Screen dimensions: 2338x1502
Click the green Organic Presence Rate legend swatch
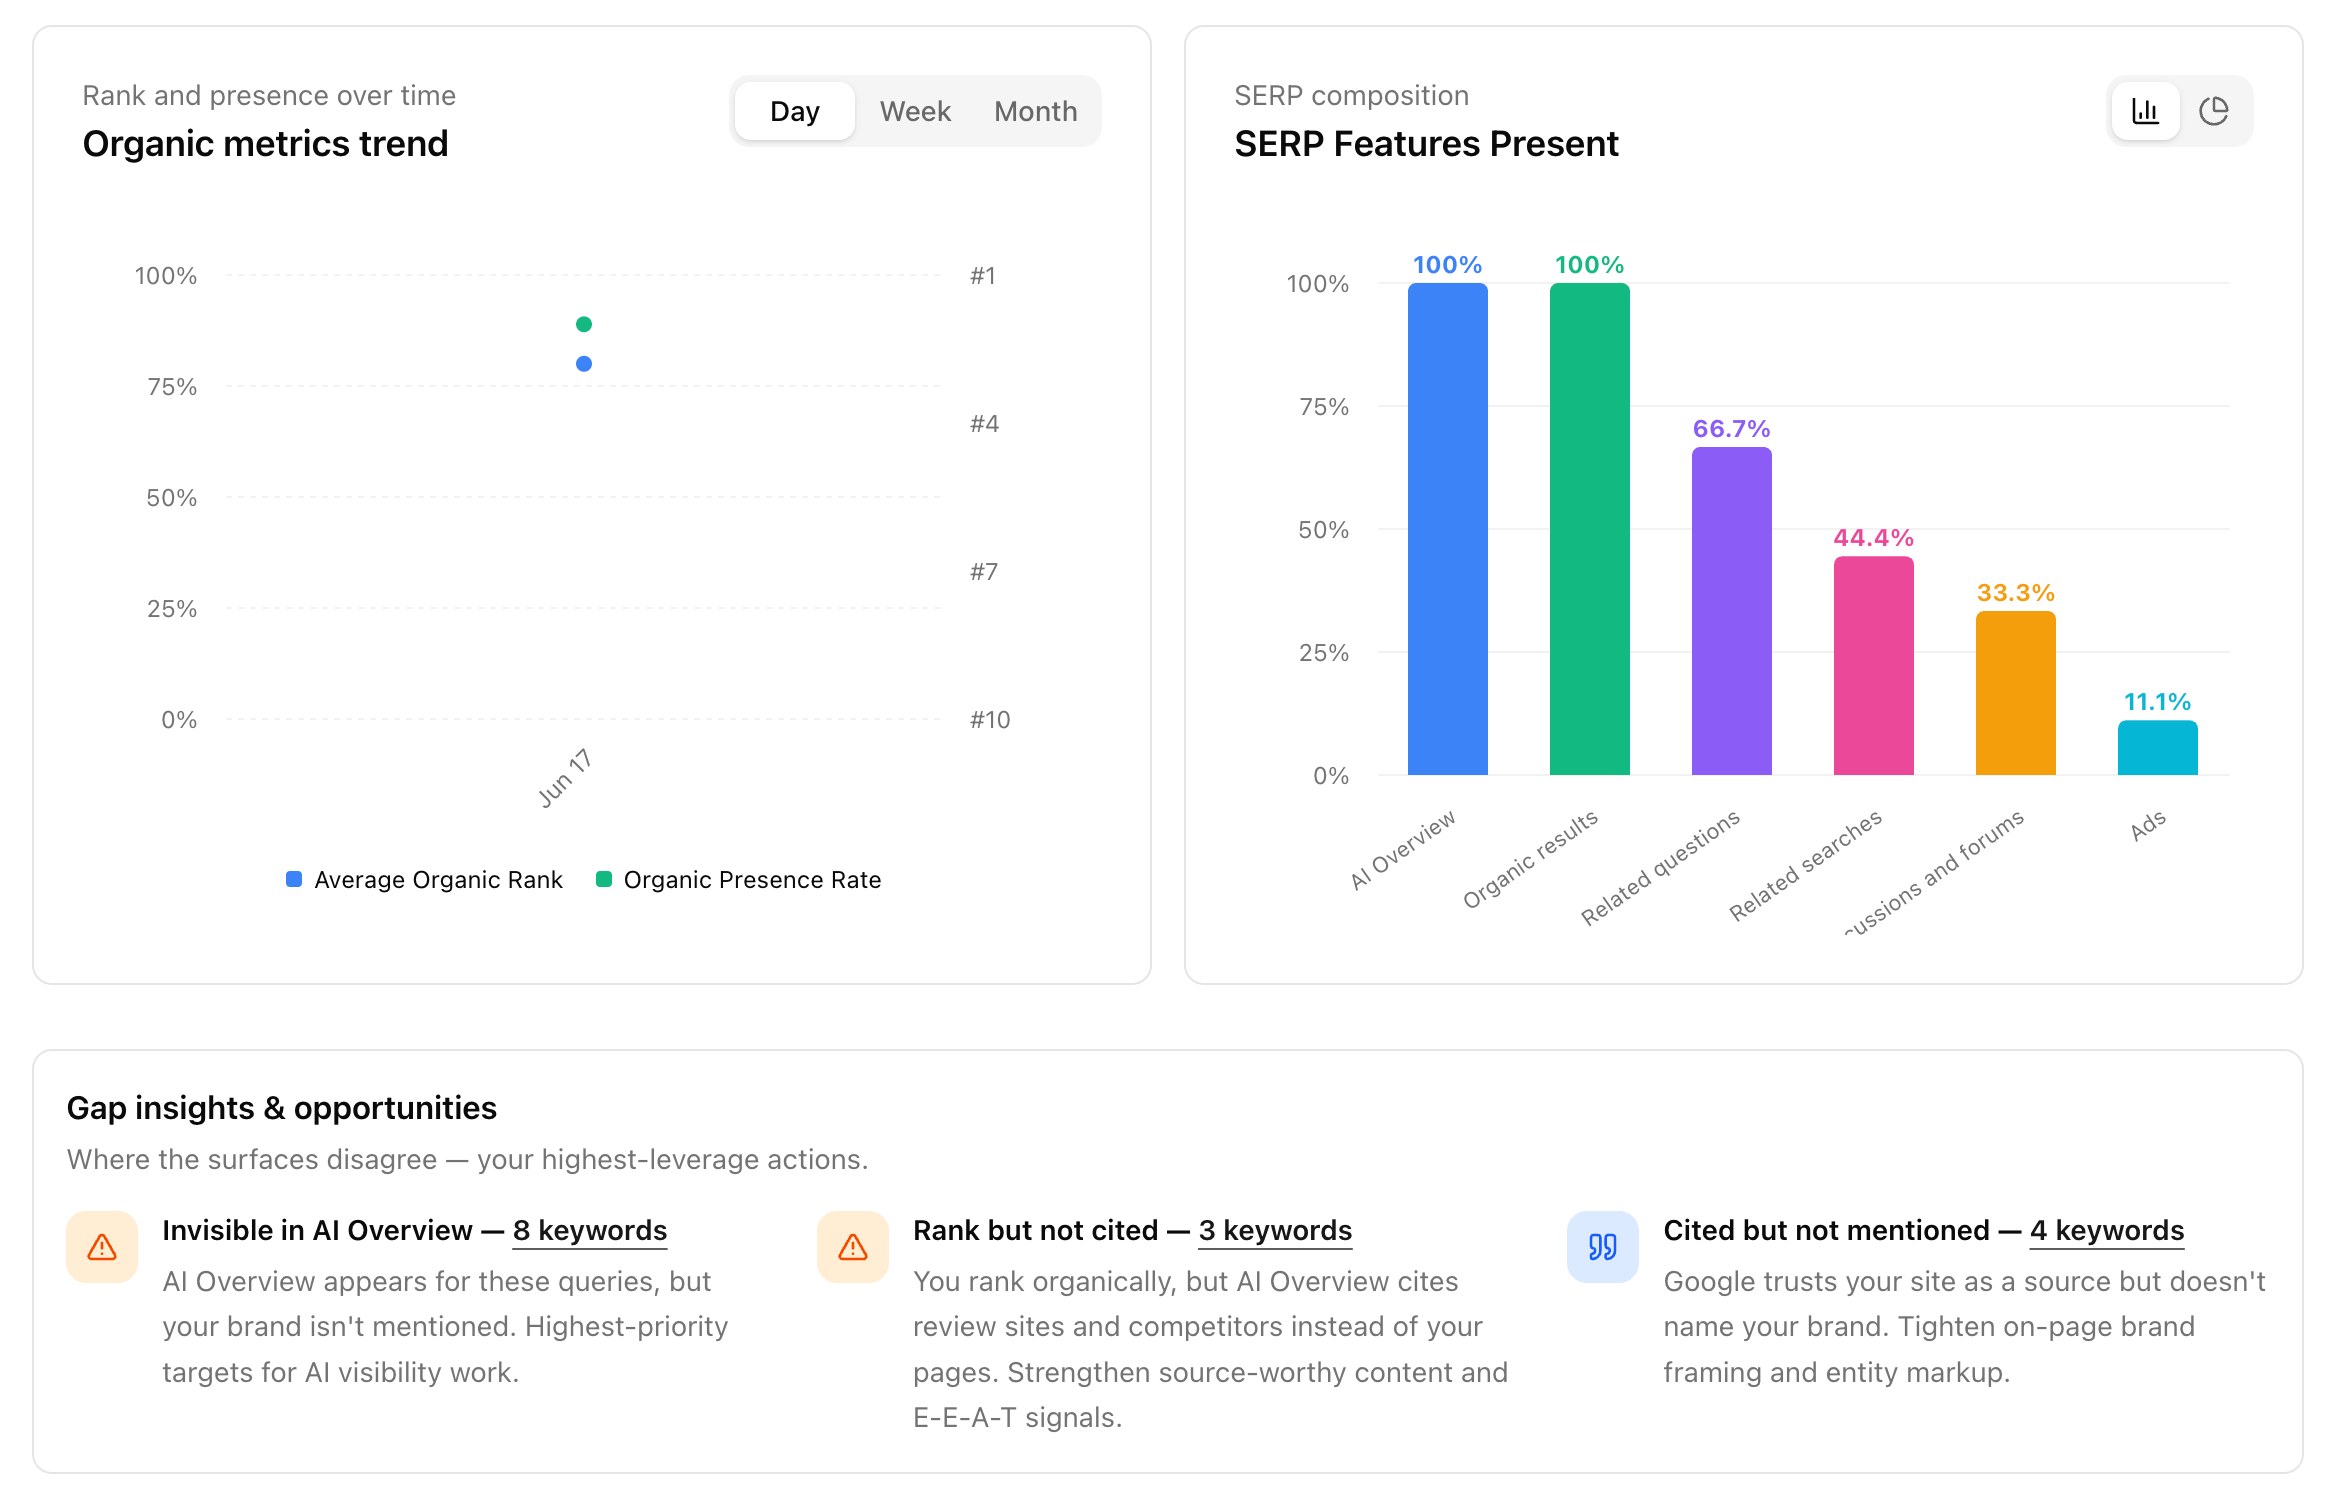604,879
